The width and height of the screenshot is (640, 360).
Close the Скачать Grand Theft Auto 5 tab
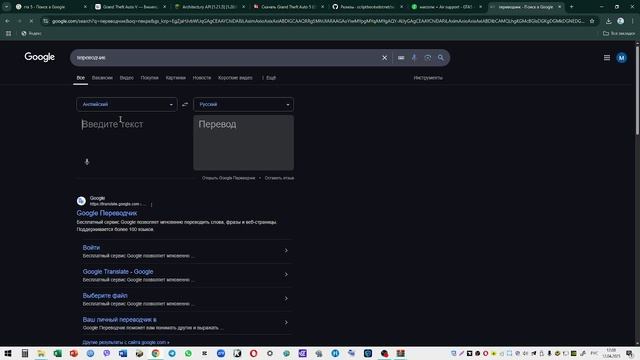(x=322, y=7)
